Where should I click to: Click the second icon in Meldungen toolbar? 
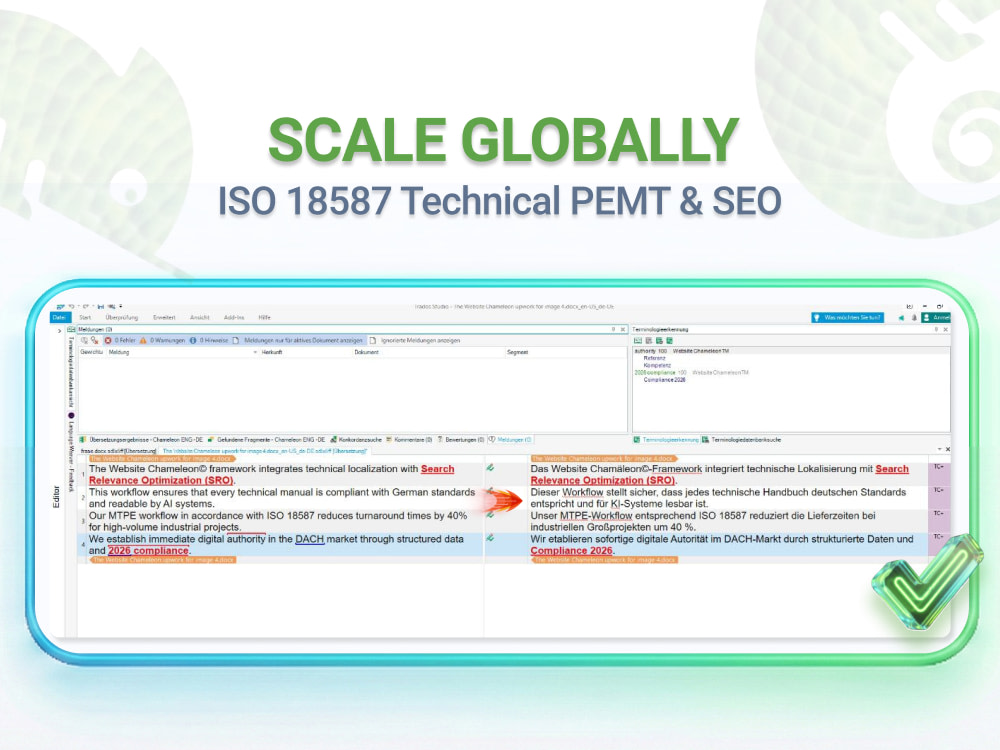pos(95,341)
